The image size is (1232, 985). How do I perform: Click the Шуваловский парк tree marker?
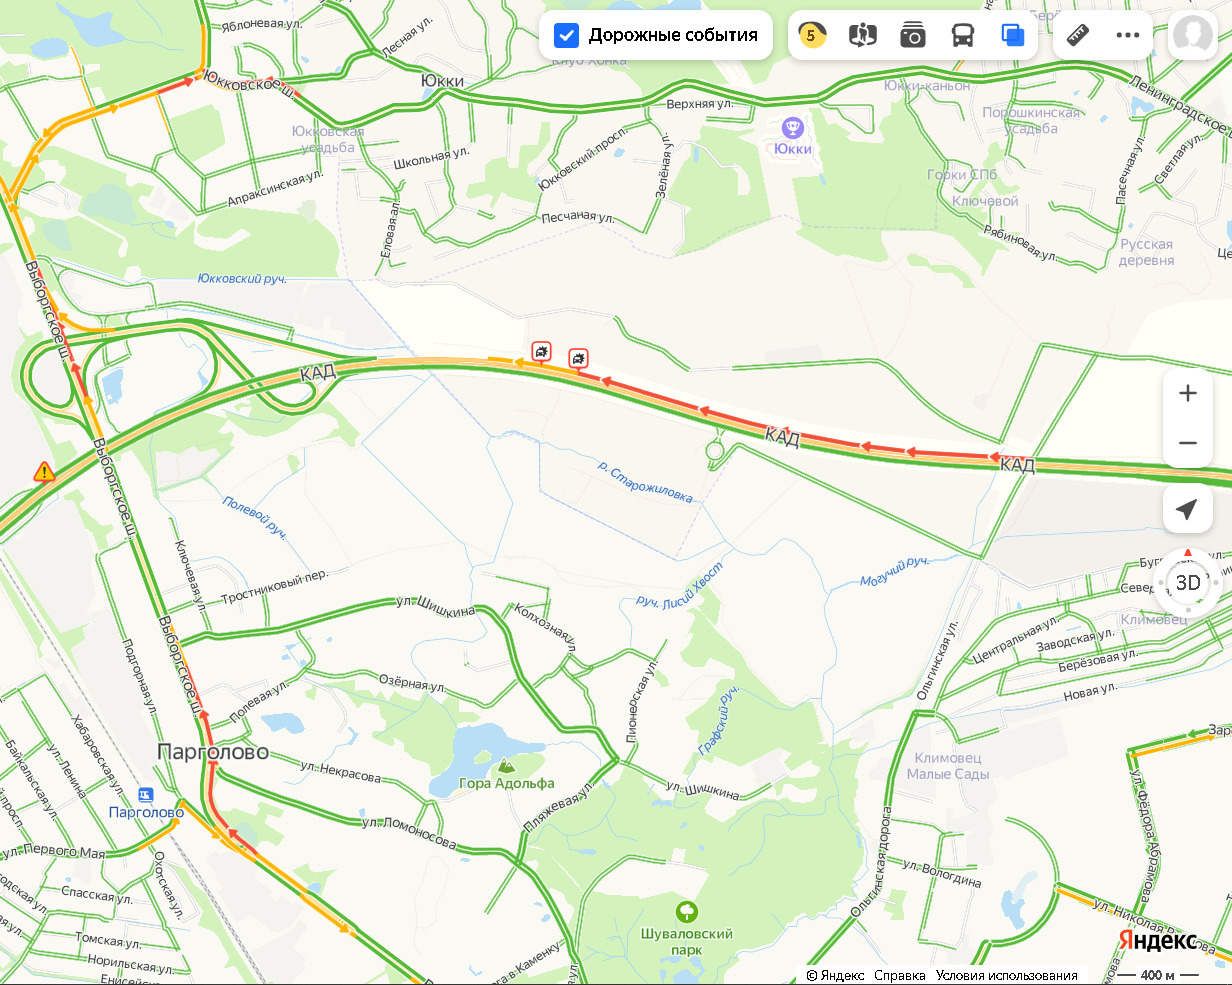point(687,912)
